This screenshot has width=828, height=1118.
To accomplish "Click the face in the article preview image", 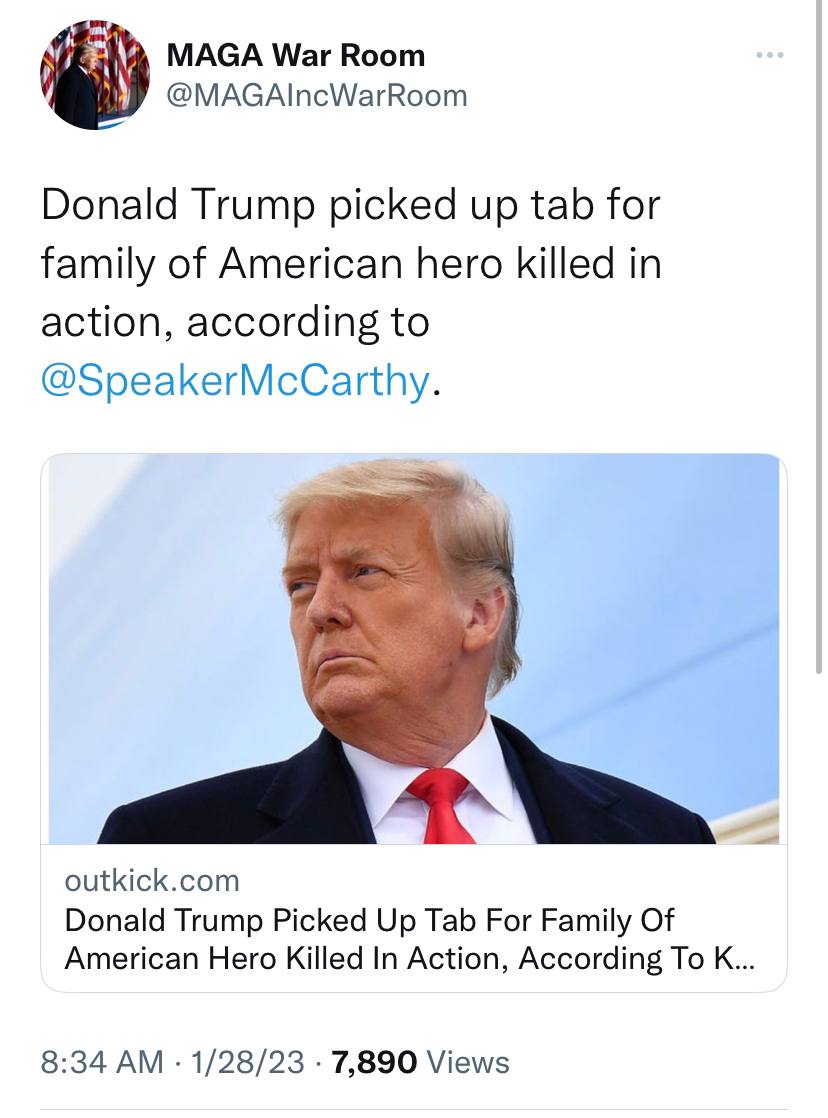I will coord(370,610).
